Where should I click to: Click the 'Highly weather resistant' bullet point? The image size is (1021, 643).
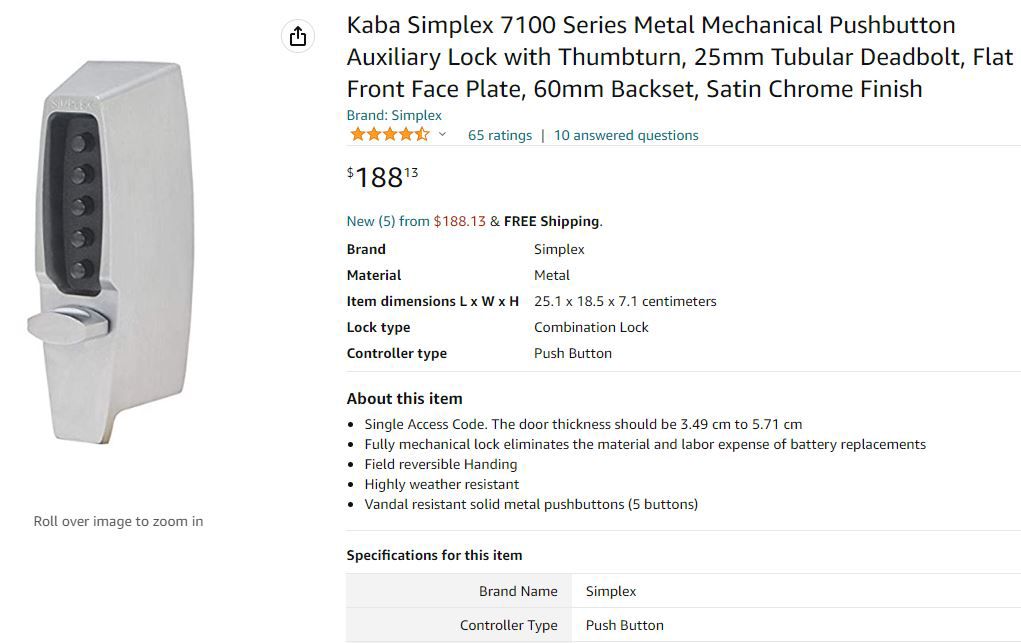[441, 484]
